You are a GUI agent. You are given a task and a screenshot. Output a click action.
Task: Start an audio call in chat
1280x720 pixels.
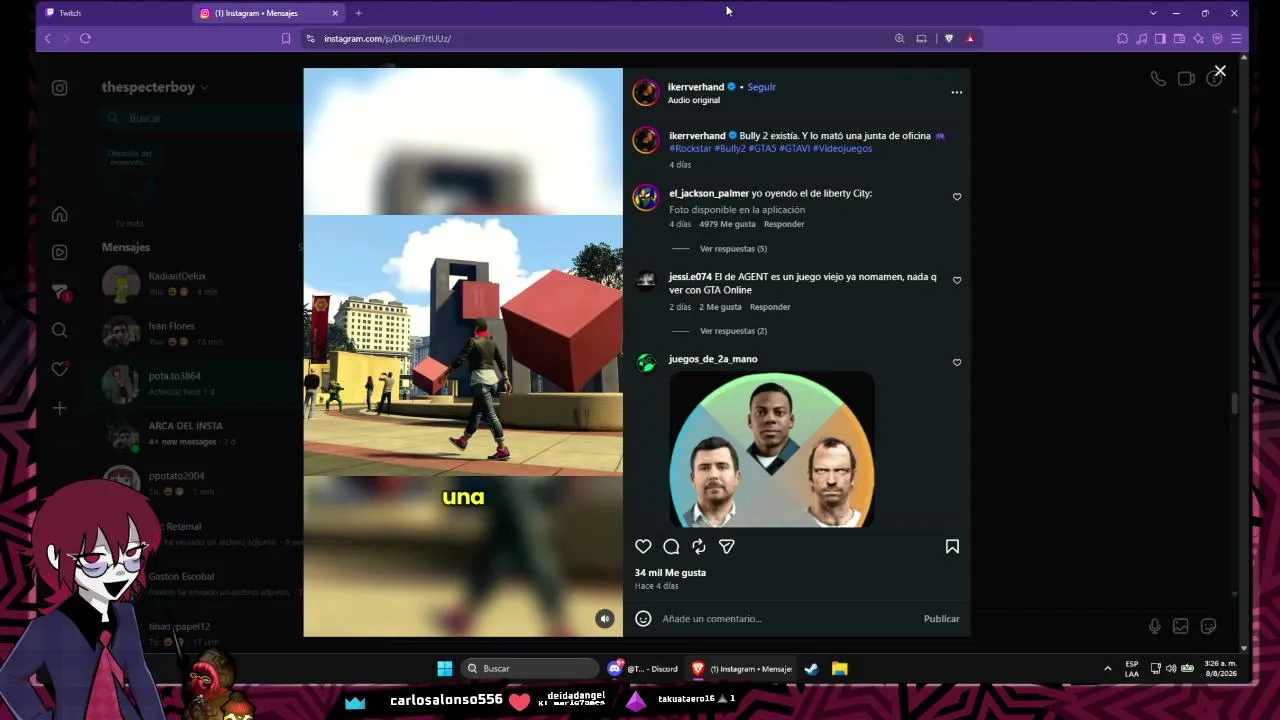coord(1158,79)
